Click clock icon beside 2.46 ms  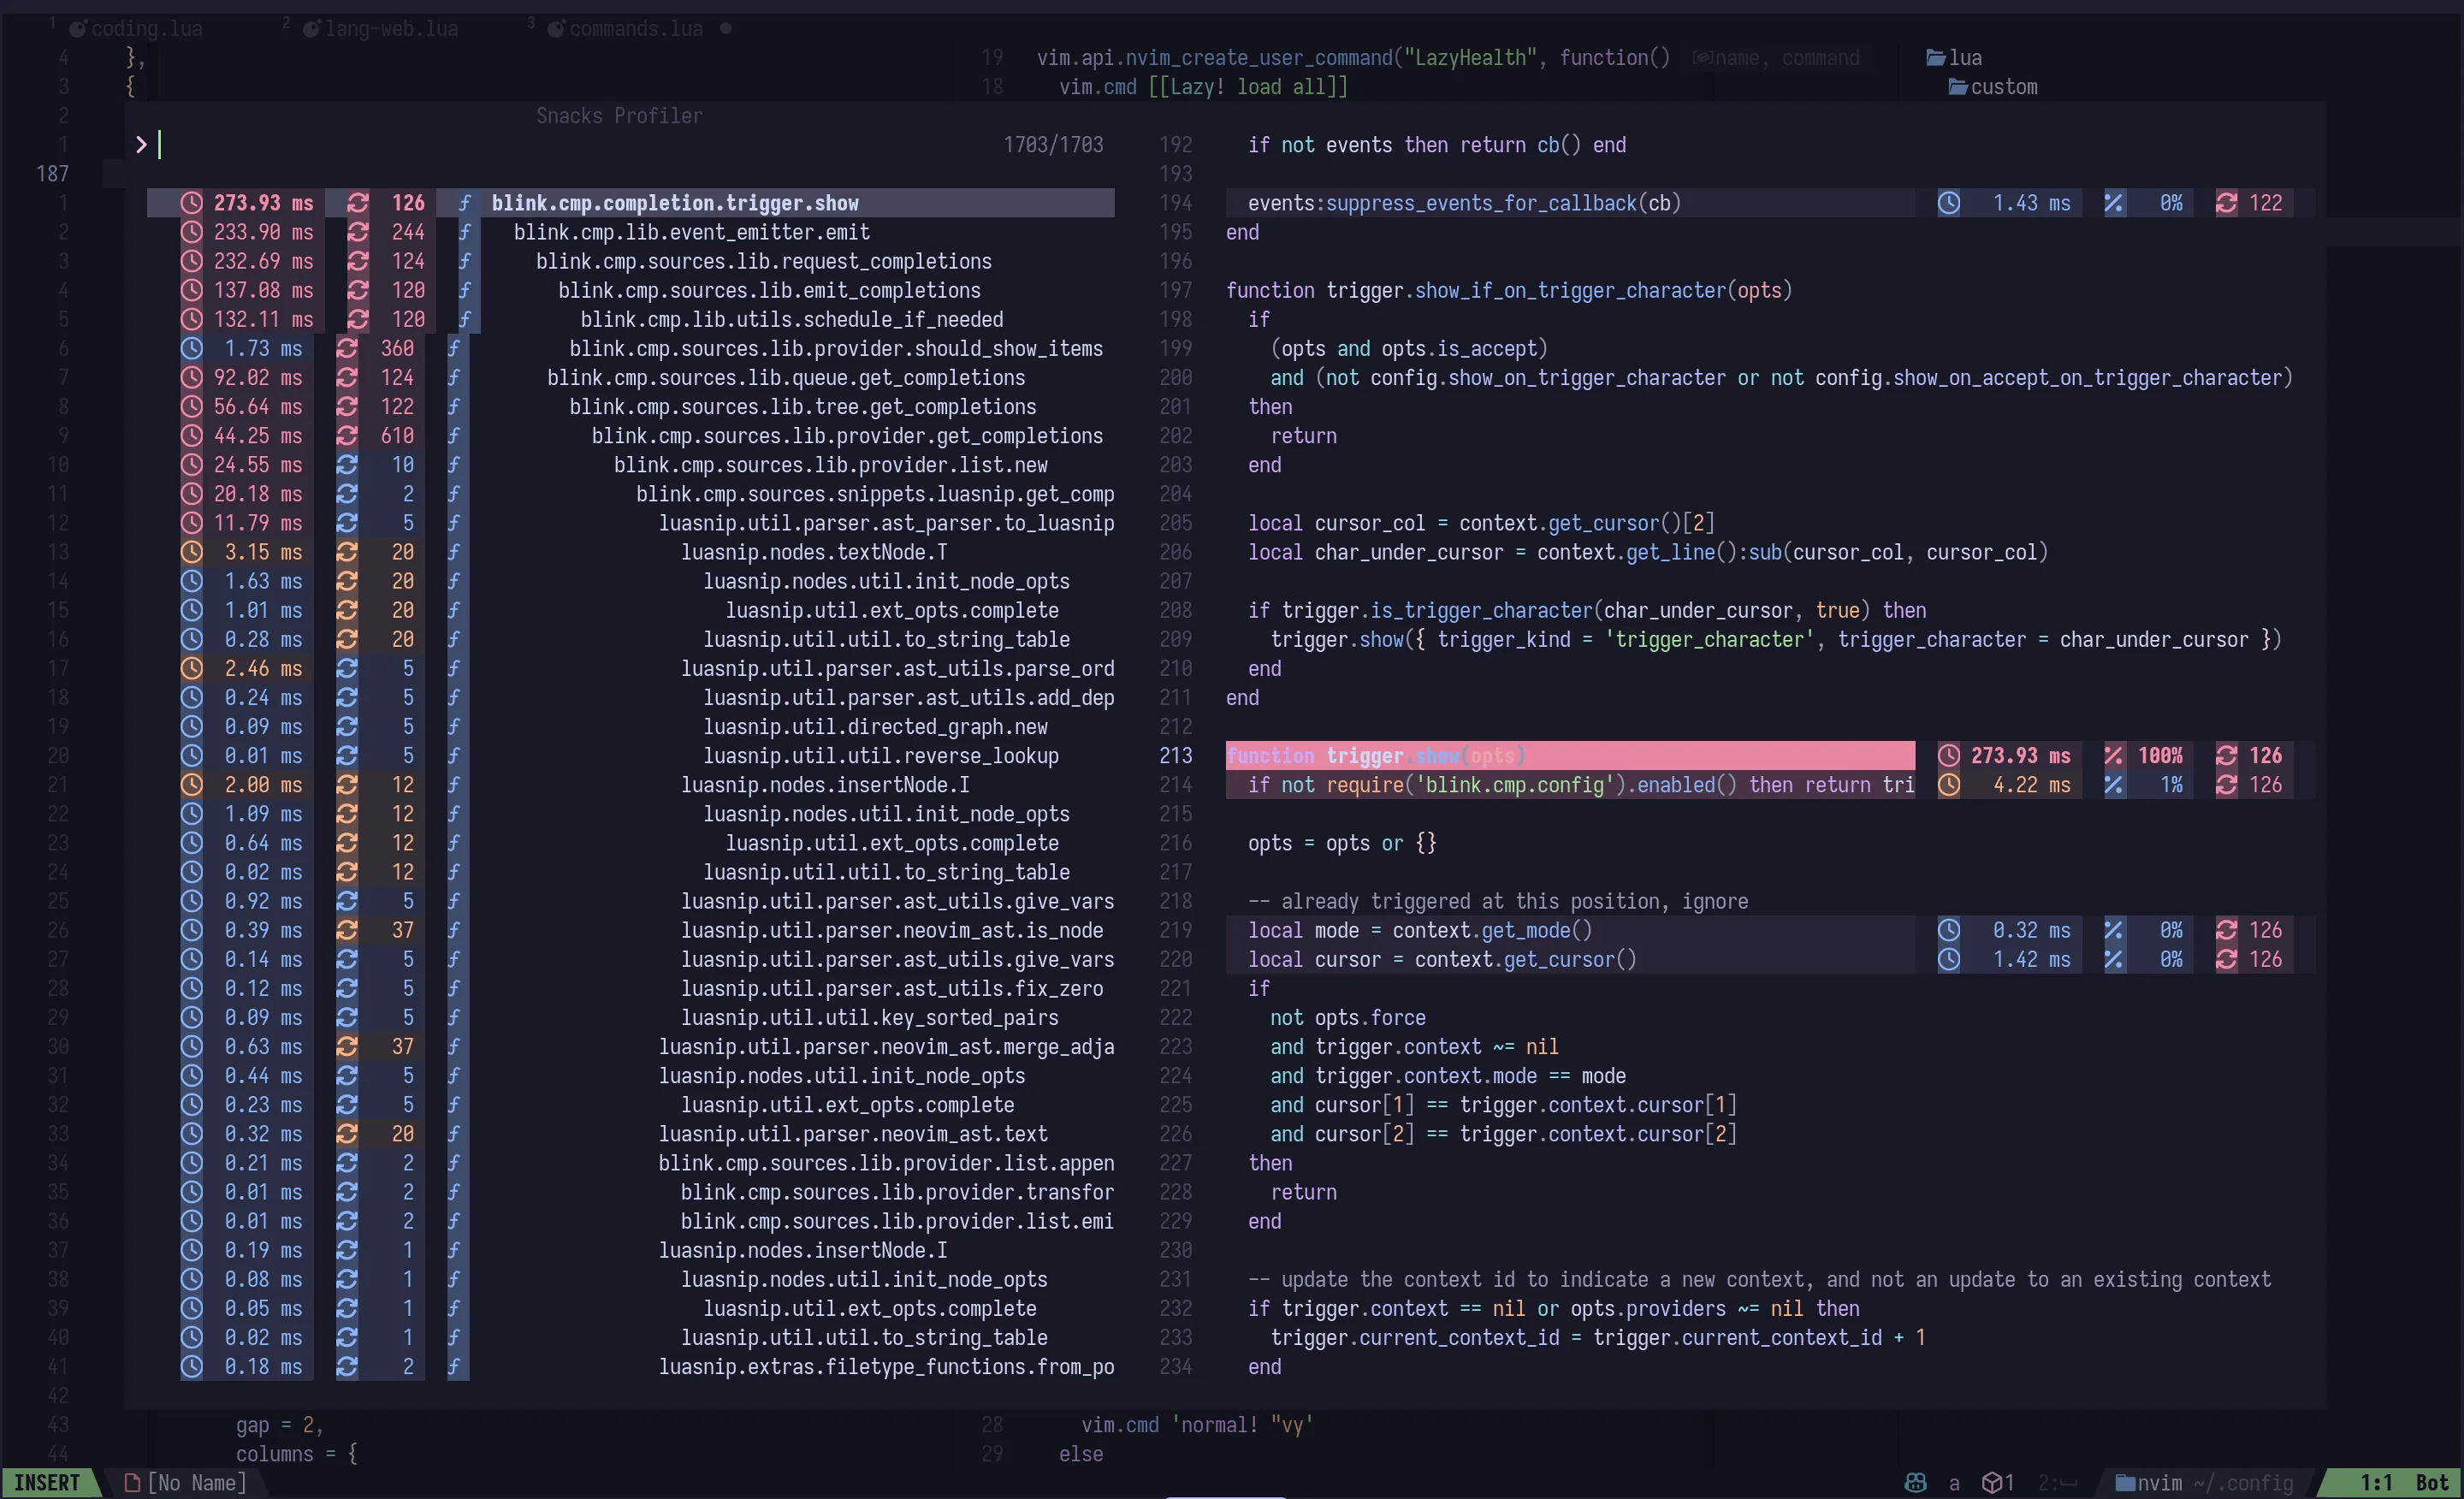(x=191, y=668)
